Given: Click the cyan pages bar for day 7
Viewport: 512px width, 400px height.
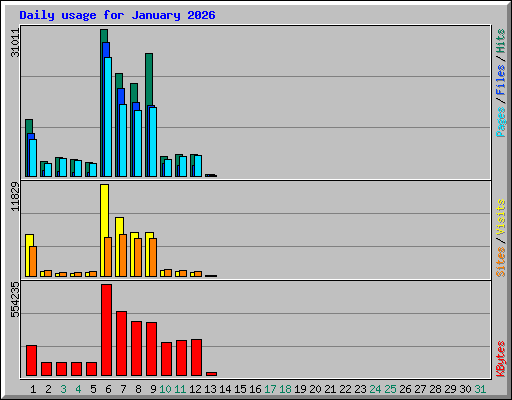Looking at the screenshot, I should pyautogui.click(x=123, y=140).
